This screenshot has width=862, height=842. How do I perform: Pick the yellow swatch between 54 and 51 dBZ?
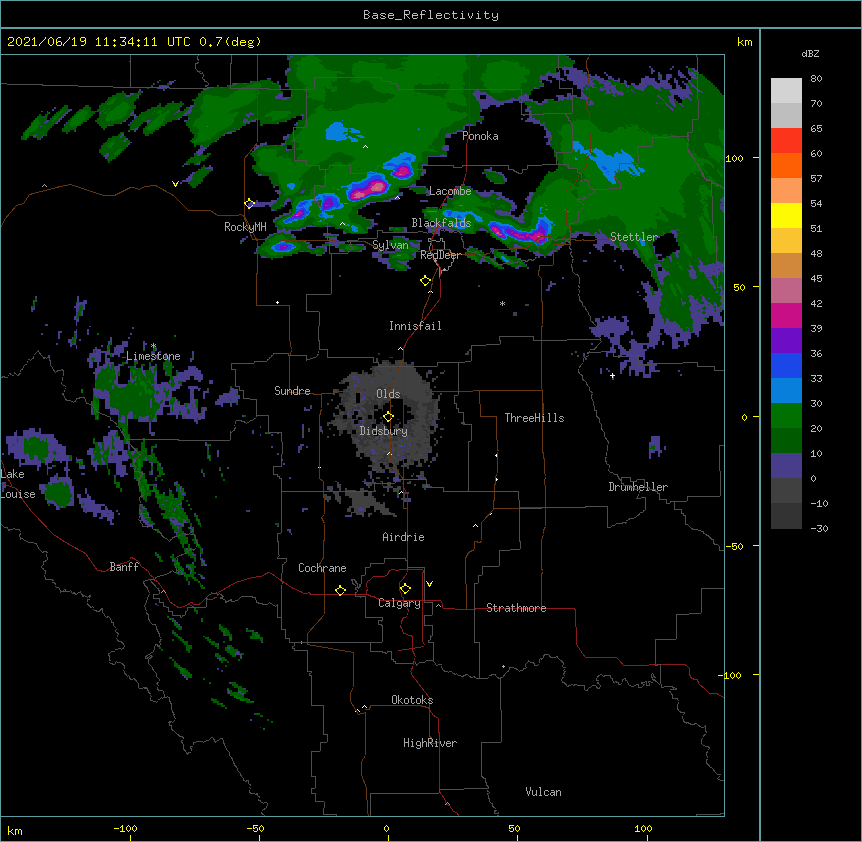pyautogui.click(x=786, y=216)
